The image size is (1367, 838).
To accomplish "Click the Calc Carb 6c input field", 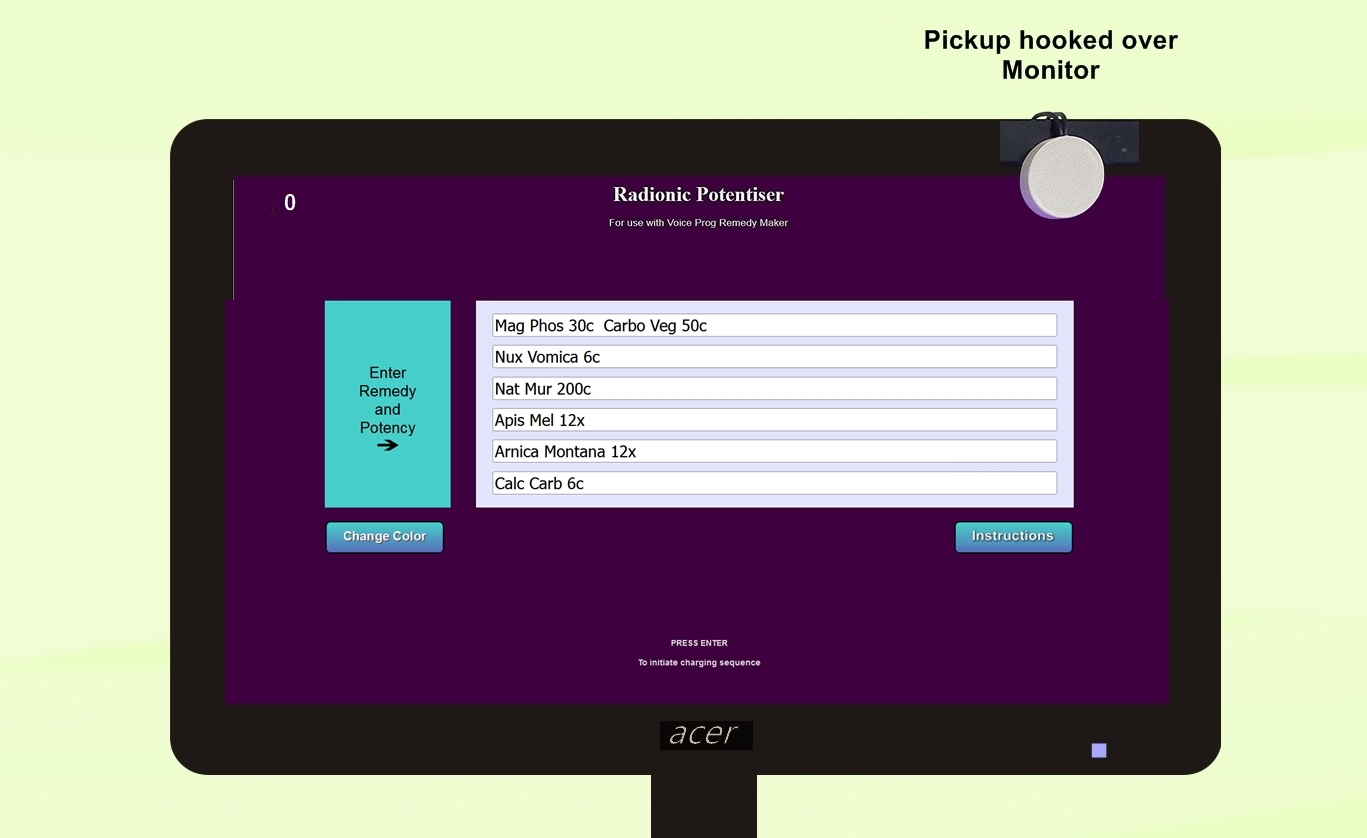I will point(774,484).
